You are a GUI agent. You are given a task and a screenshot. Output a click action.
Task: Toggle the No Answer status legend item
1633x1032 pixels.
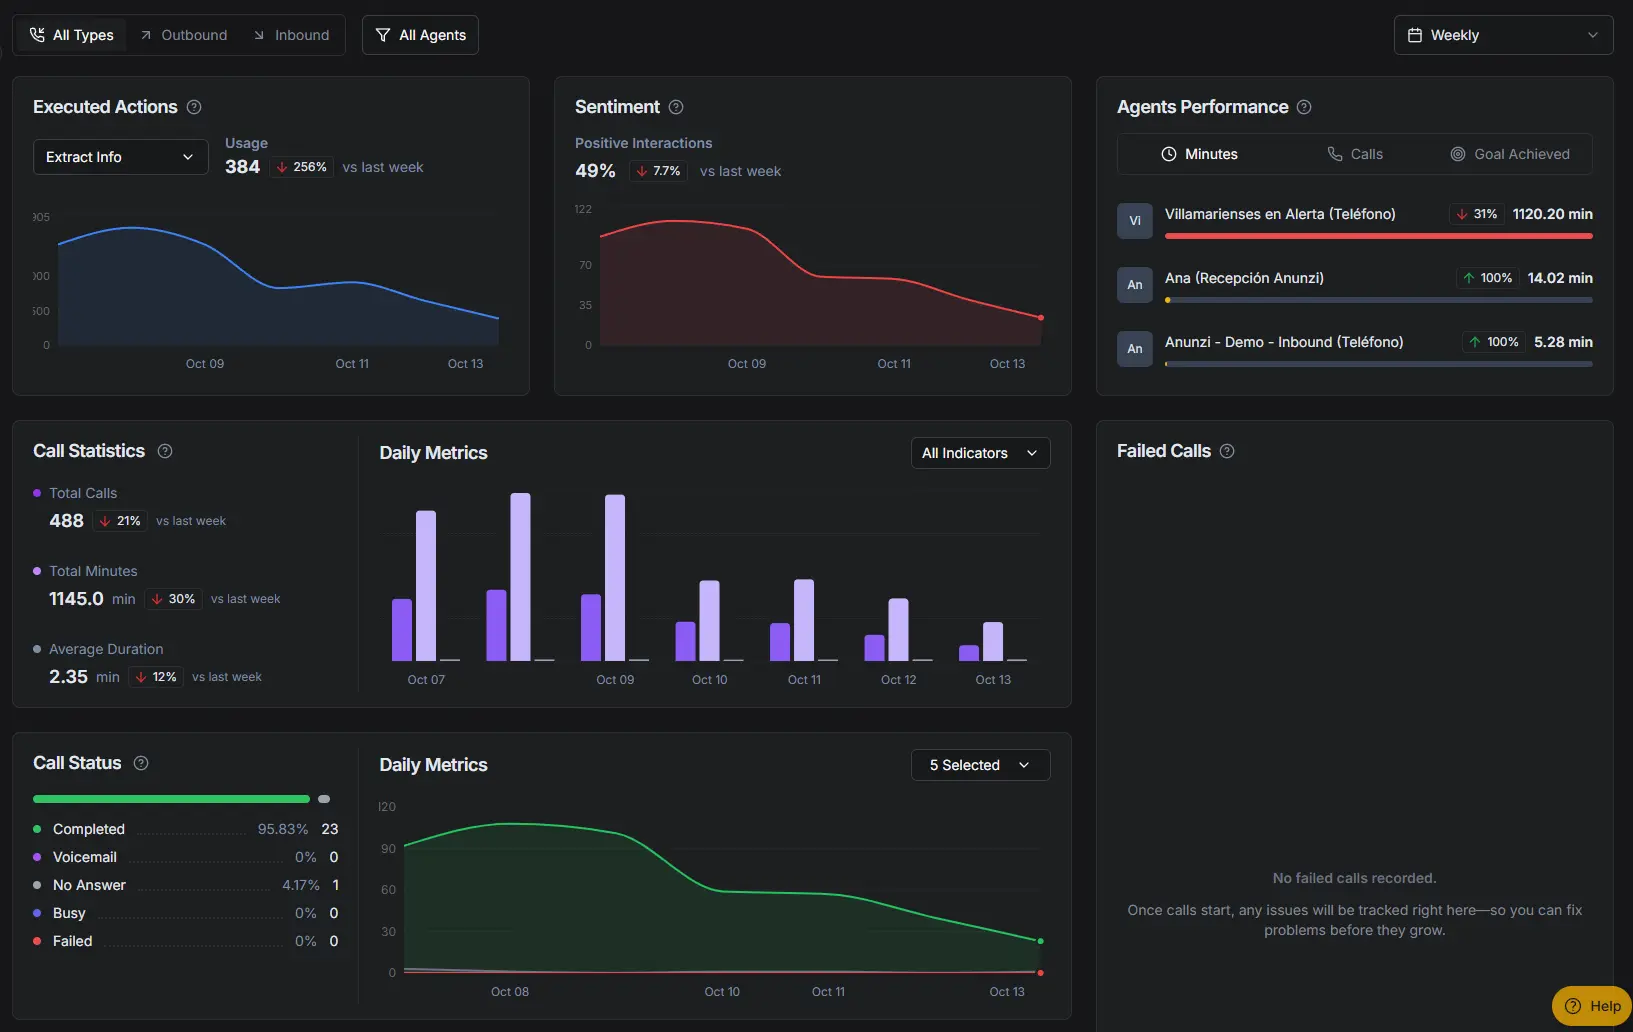[88, 885]
